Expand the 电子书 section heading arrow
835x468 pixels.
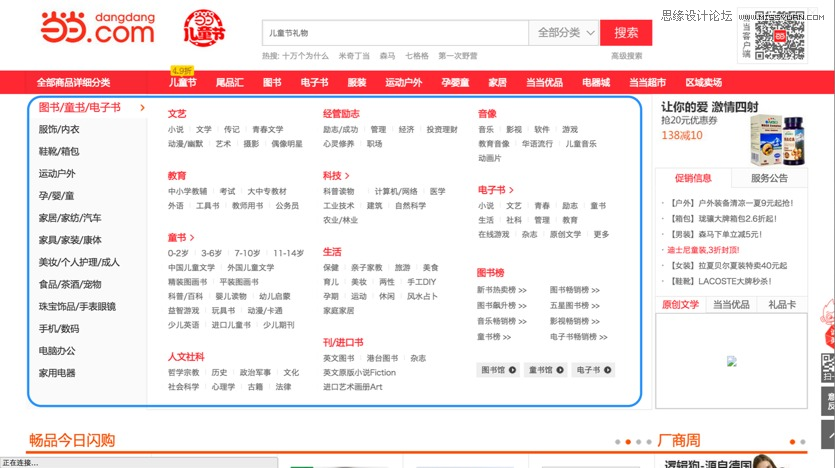point(511,190)
